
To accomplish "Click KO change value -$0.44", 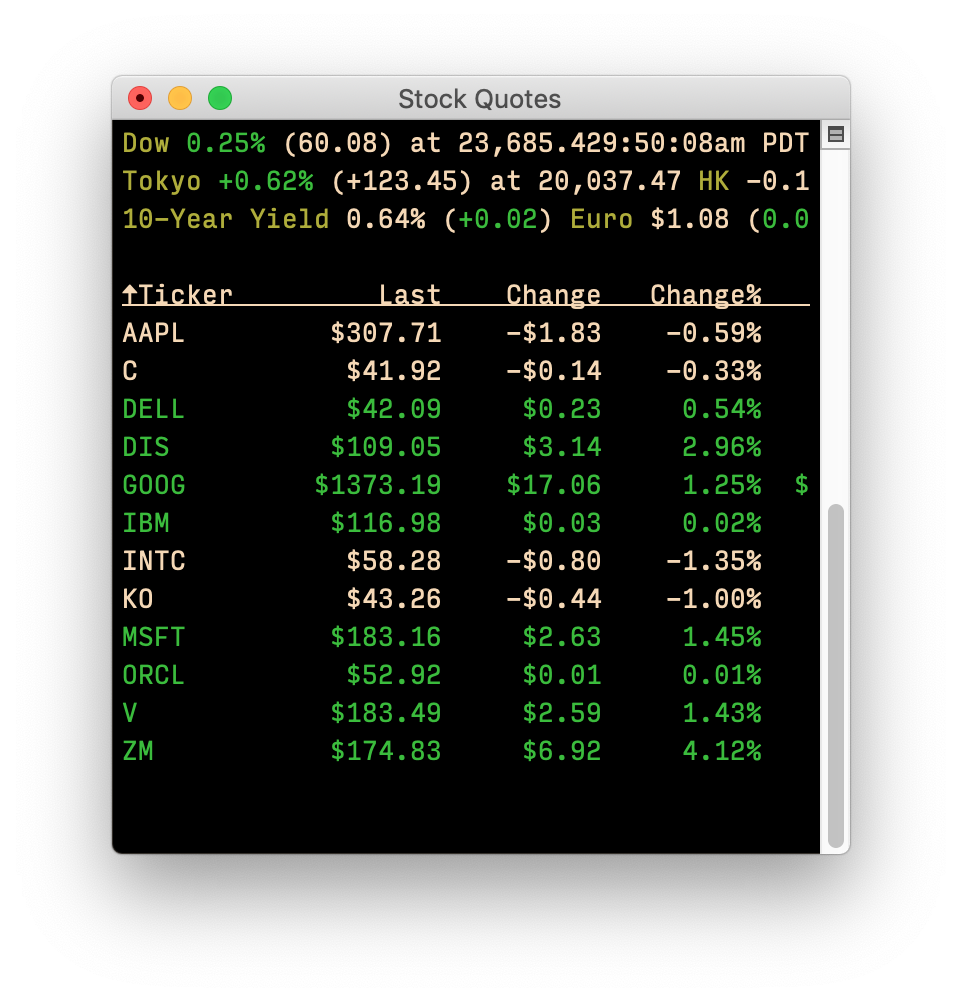I will (x=554, y=599).
